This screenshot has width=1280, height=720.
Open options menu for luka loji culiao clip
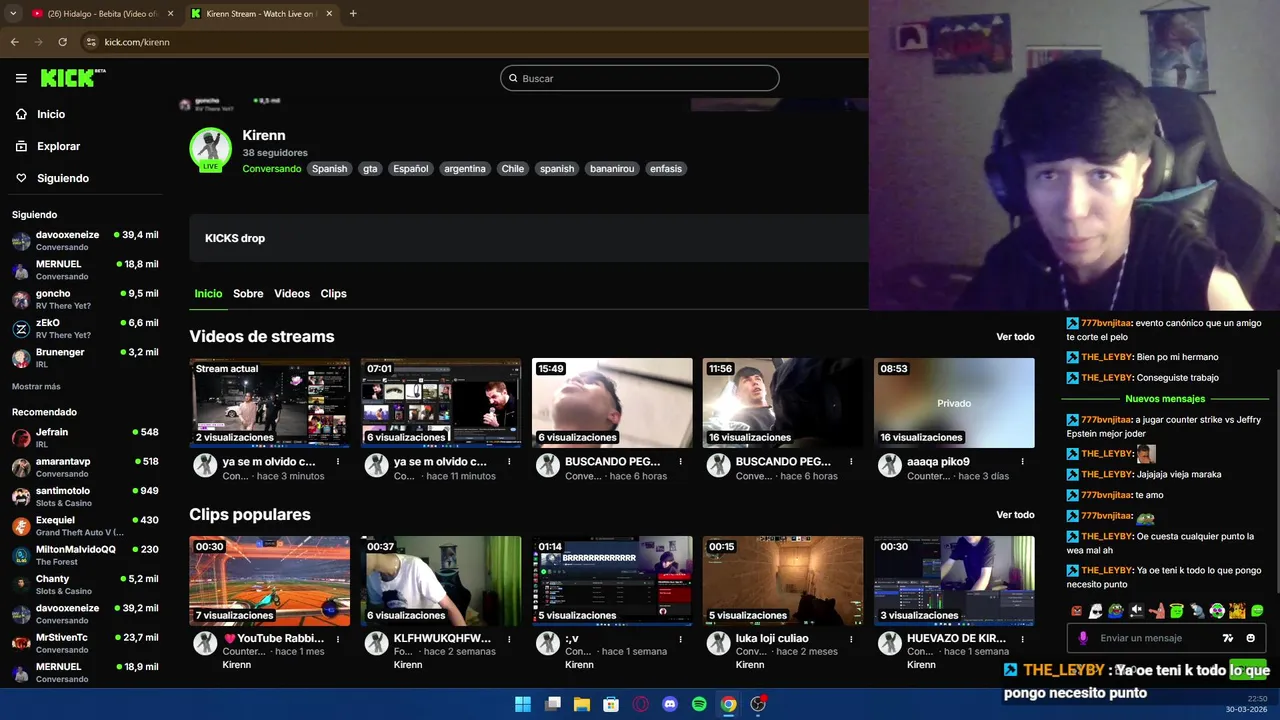pos(851,638)
